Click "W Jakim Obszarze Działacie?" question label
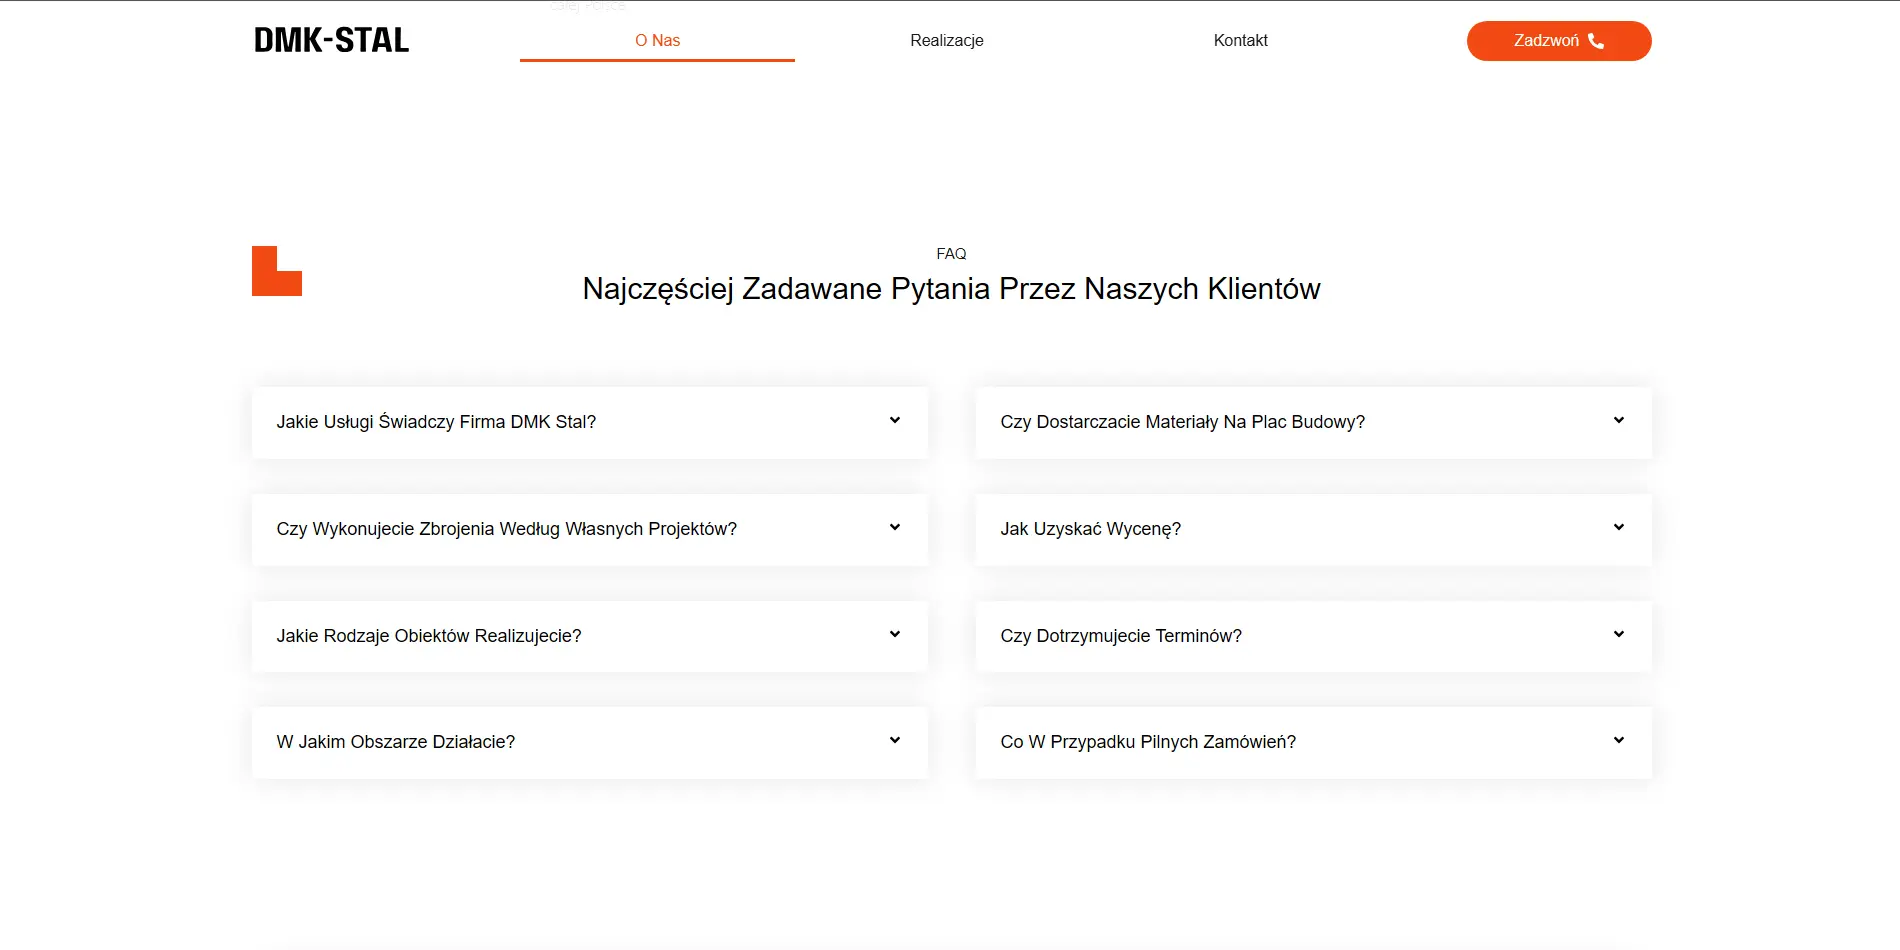The image size is (1900, 950). click(395, 742)
